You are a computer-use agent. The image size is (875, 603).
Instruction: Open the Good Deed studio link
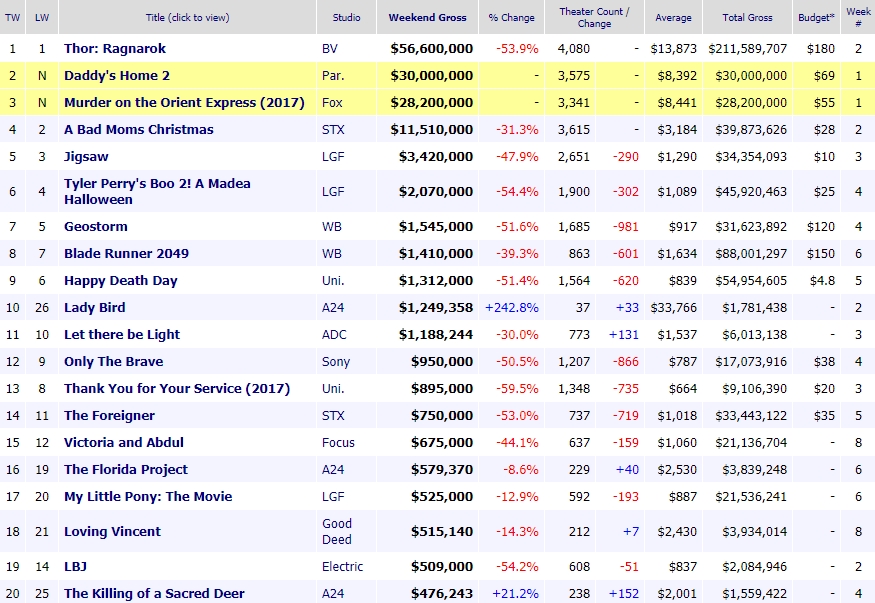[x=337, y=532]
